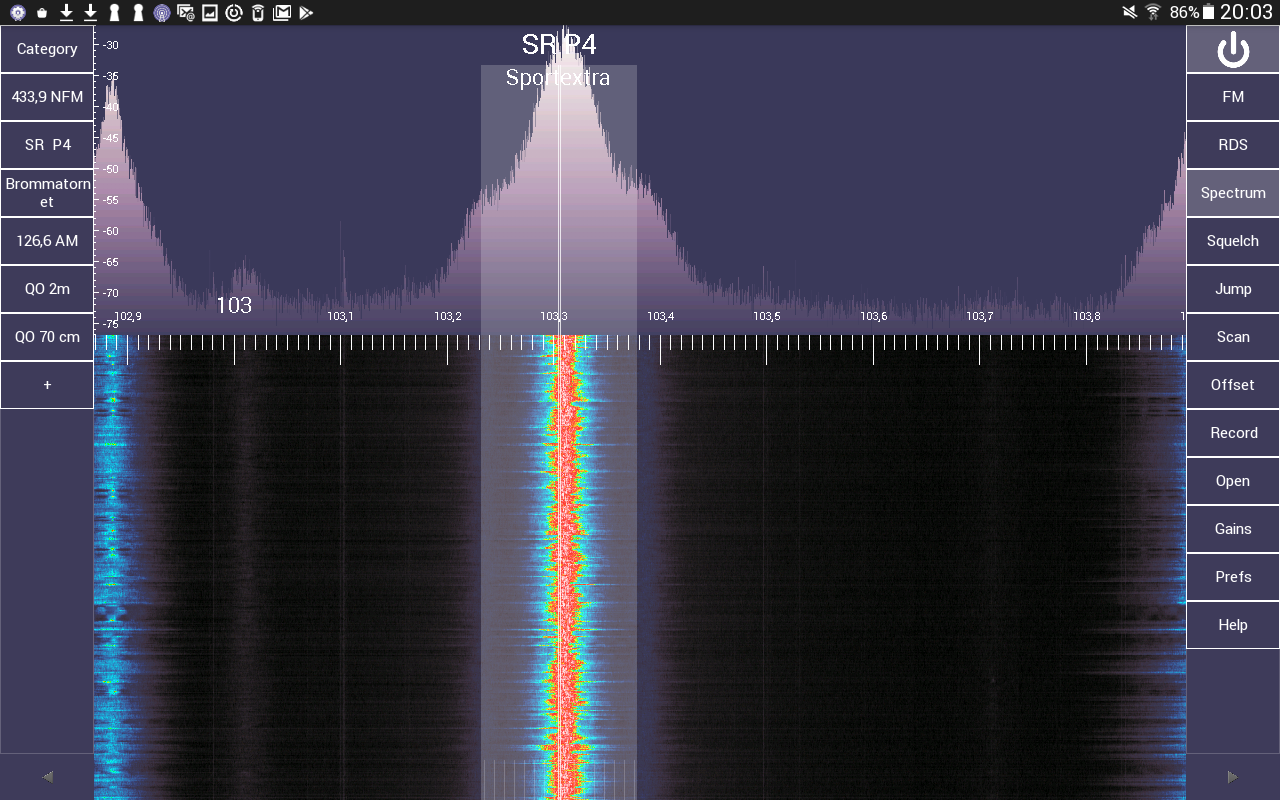1280x800 pixels.
Task: Tap the muted sound status icon
Action: pos(1129,12)
